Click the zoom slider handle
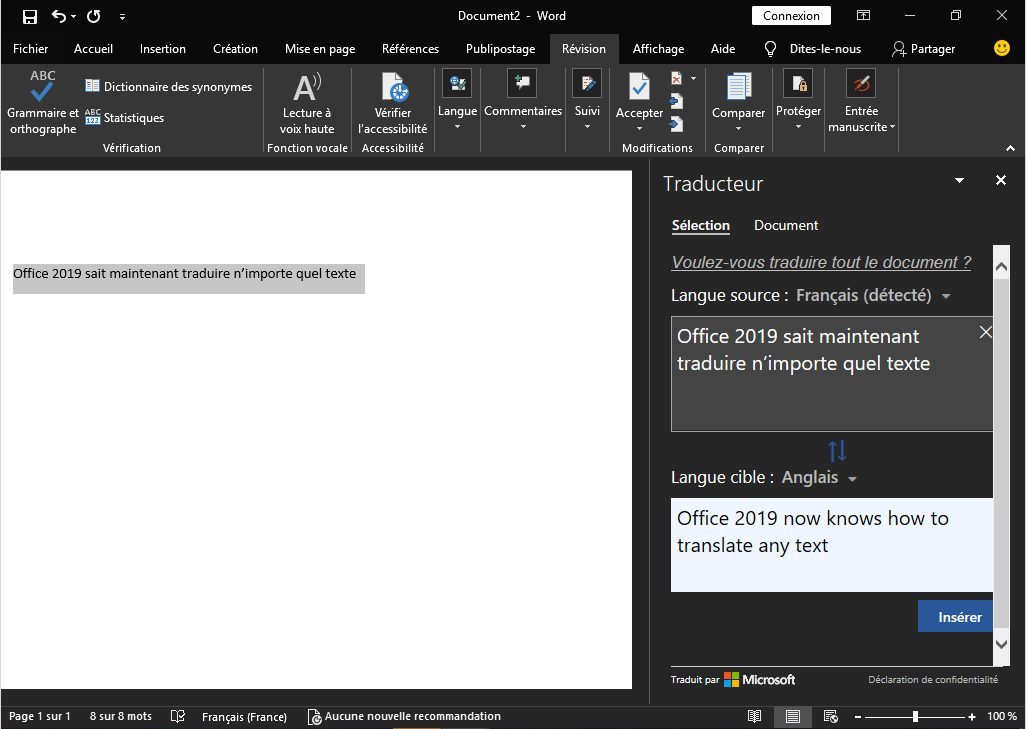Screen dimensions: 1026x729 click(x=915, y=717)
